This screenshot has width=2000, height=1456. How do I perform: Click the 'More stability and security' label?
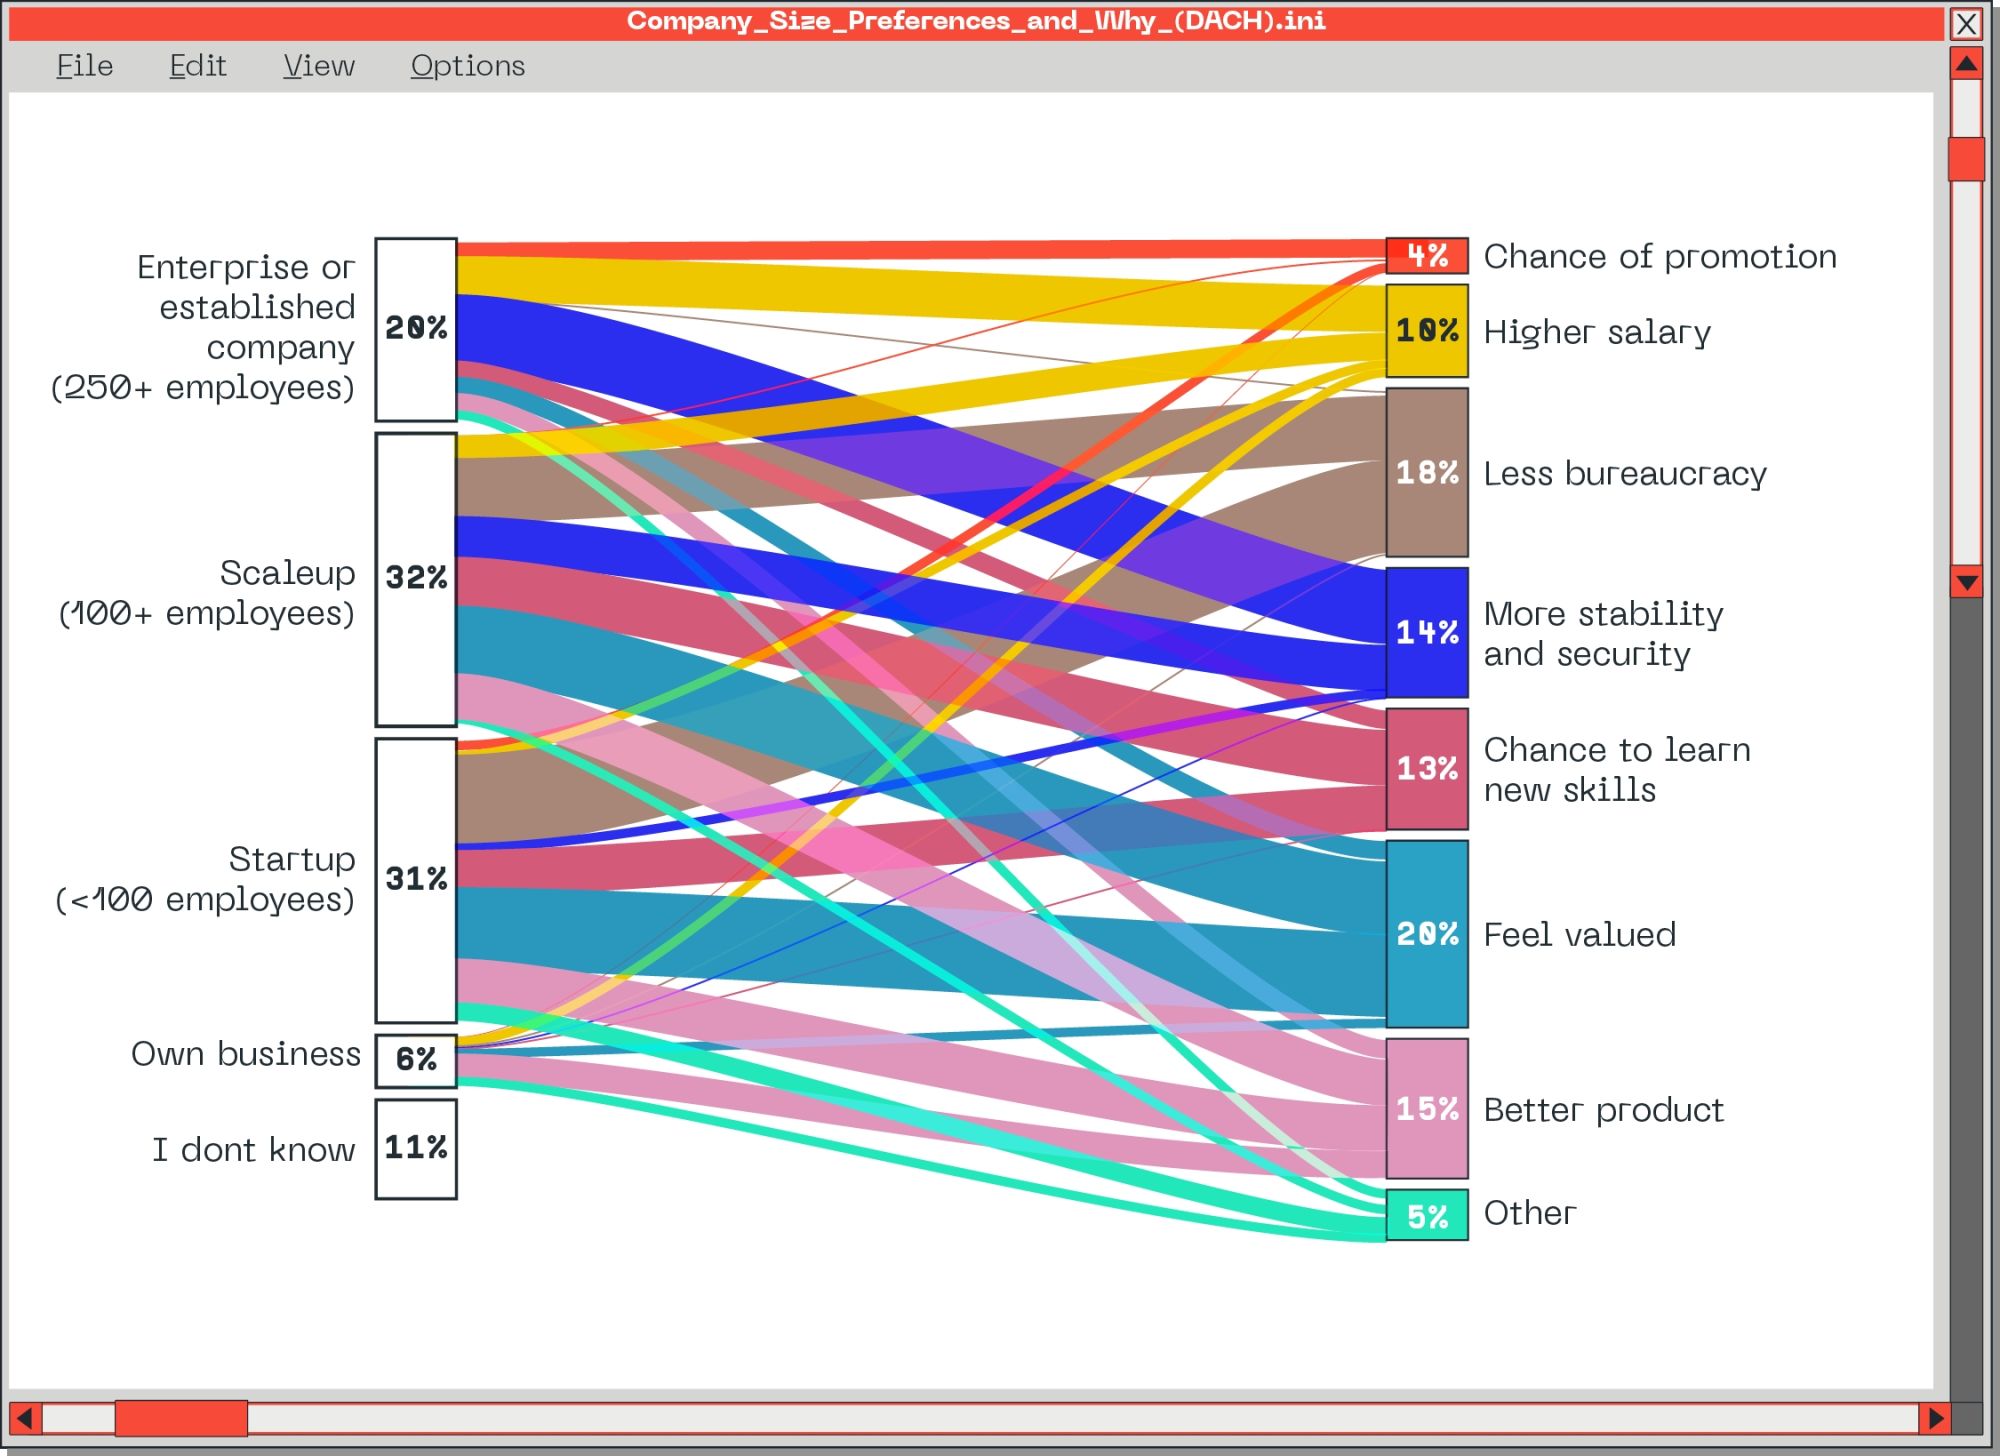(1603, 633)
